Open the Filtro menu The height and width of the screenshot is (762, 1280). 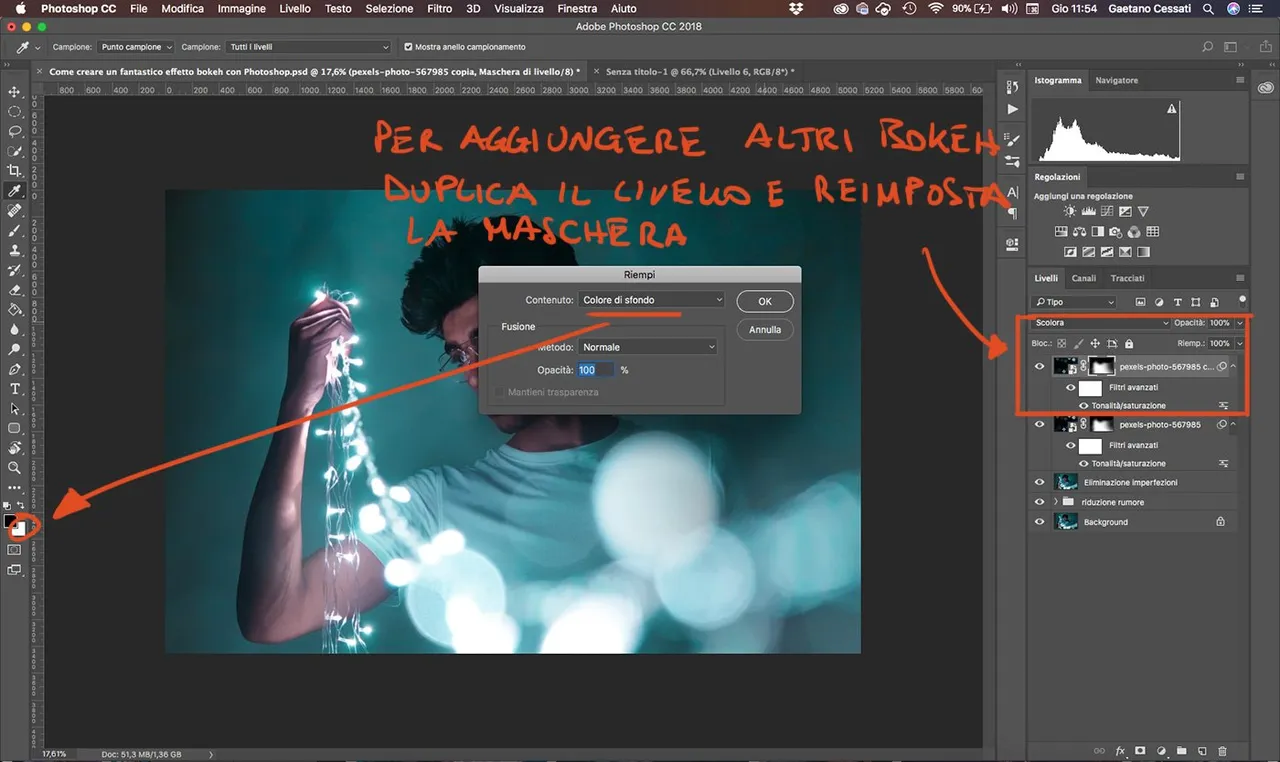point(439,8)
